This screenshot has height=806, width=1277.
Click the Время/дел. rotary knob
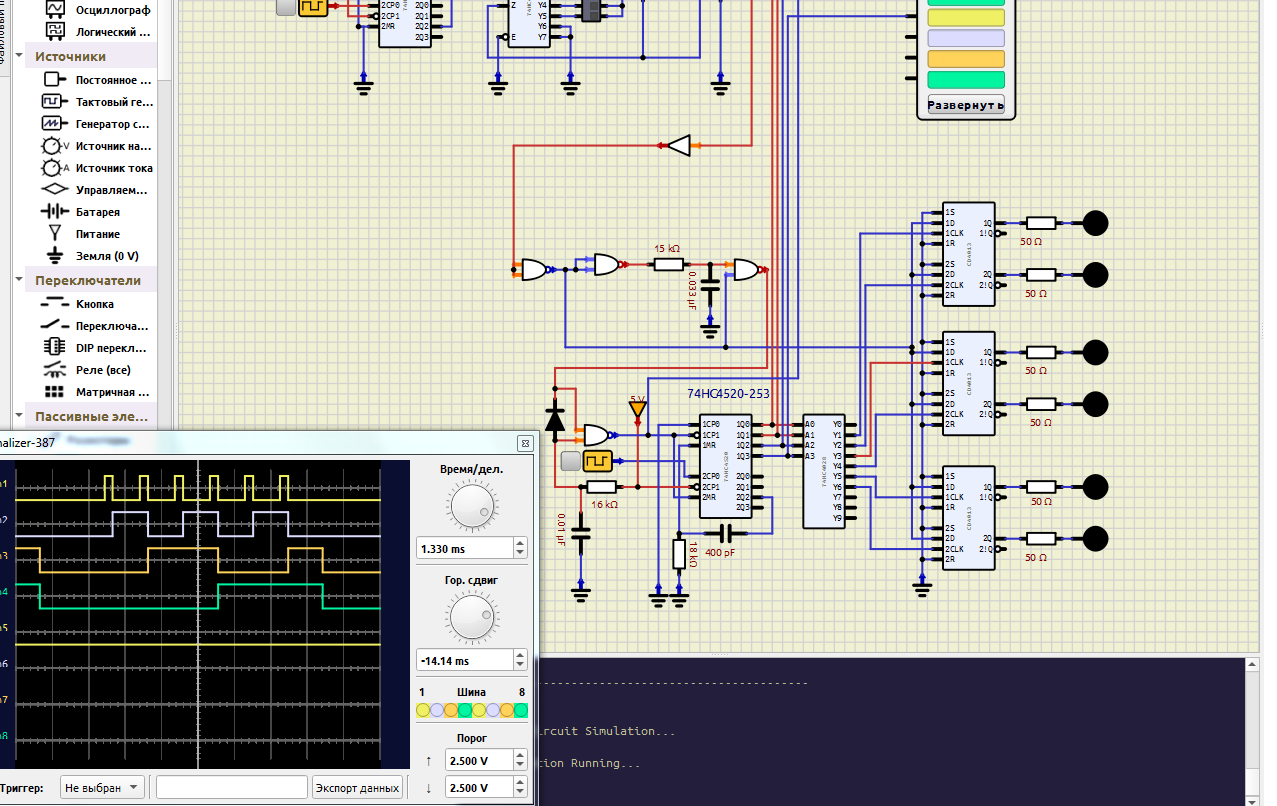coord(471,505)
